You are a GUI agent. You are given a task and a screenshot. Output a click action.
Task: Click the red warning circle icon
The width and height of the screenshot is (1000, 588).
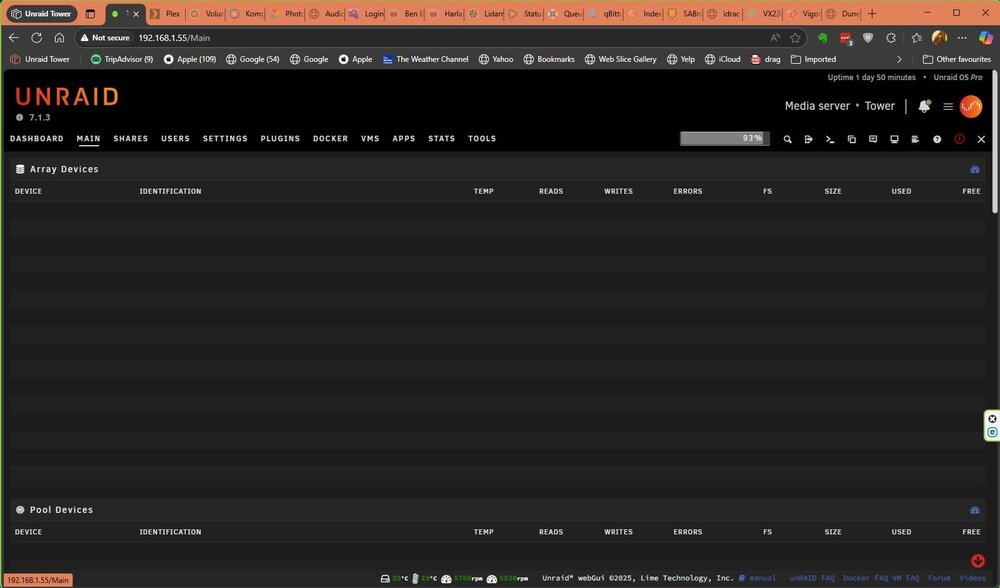(x=959, y=139)
